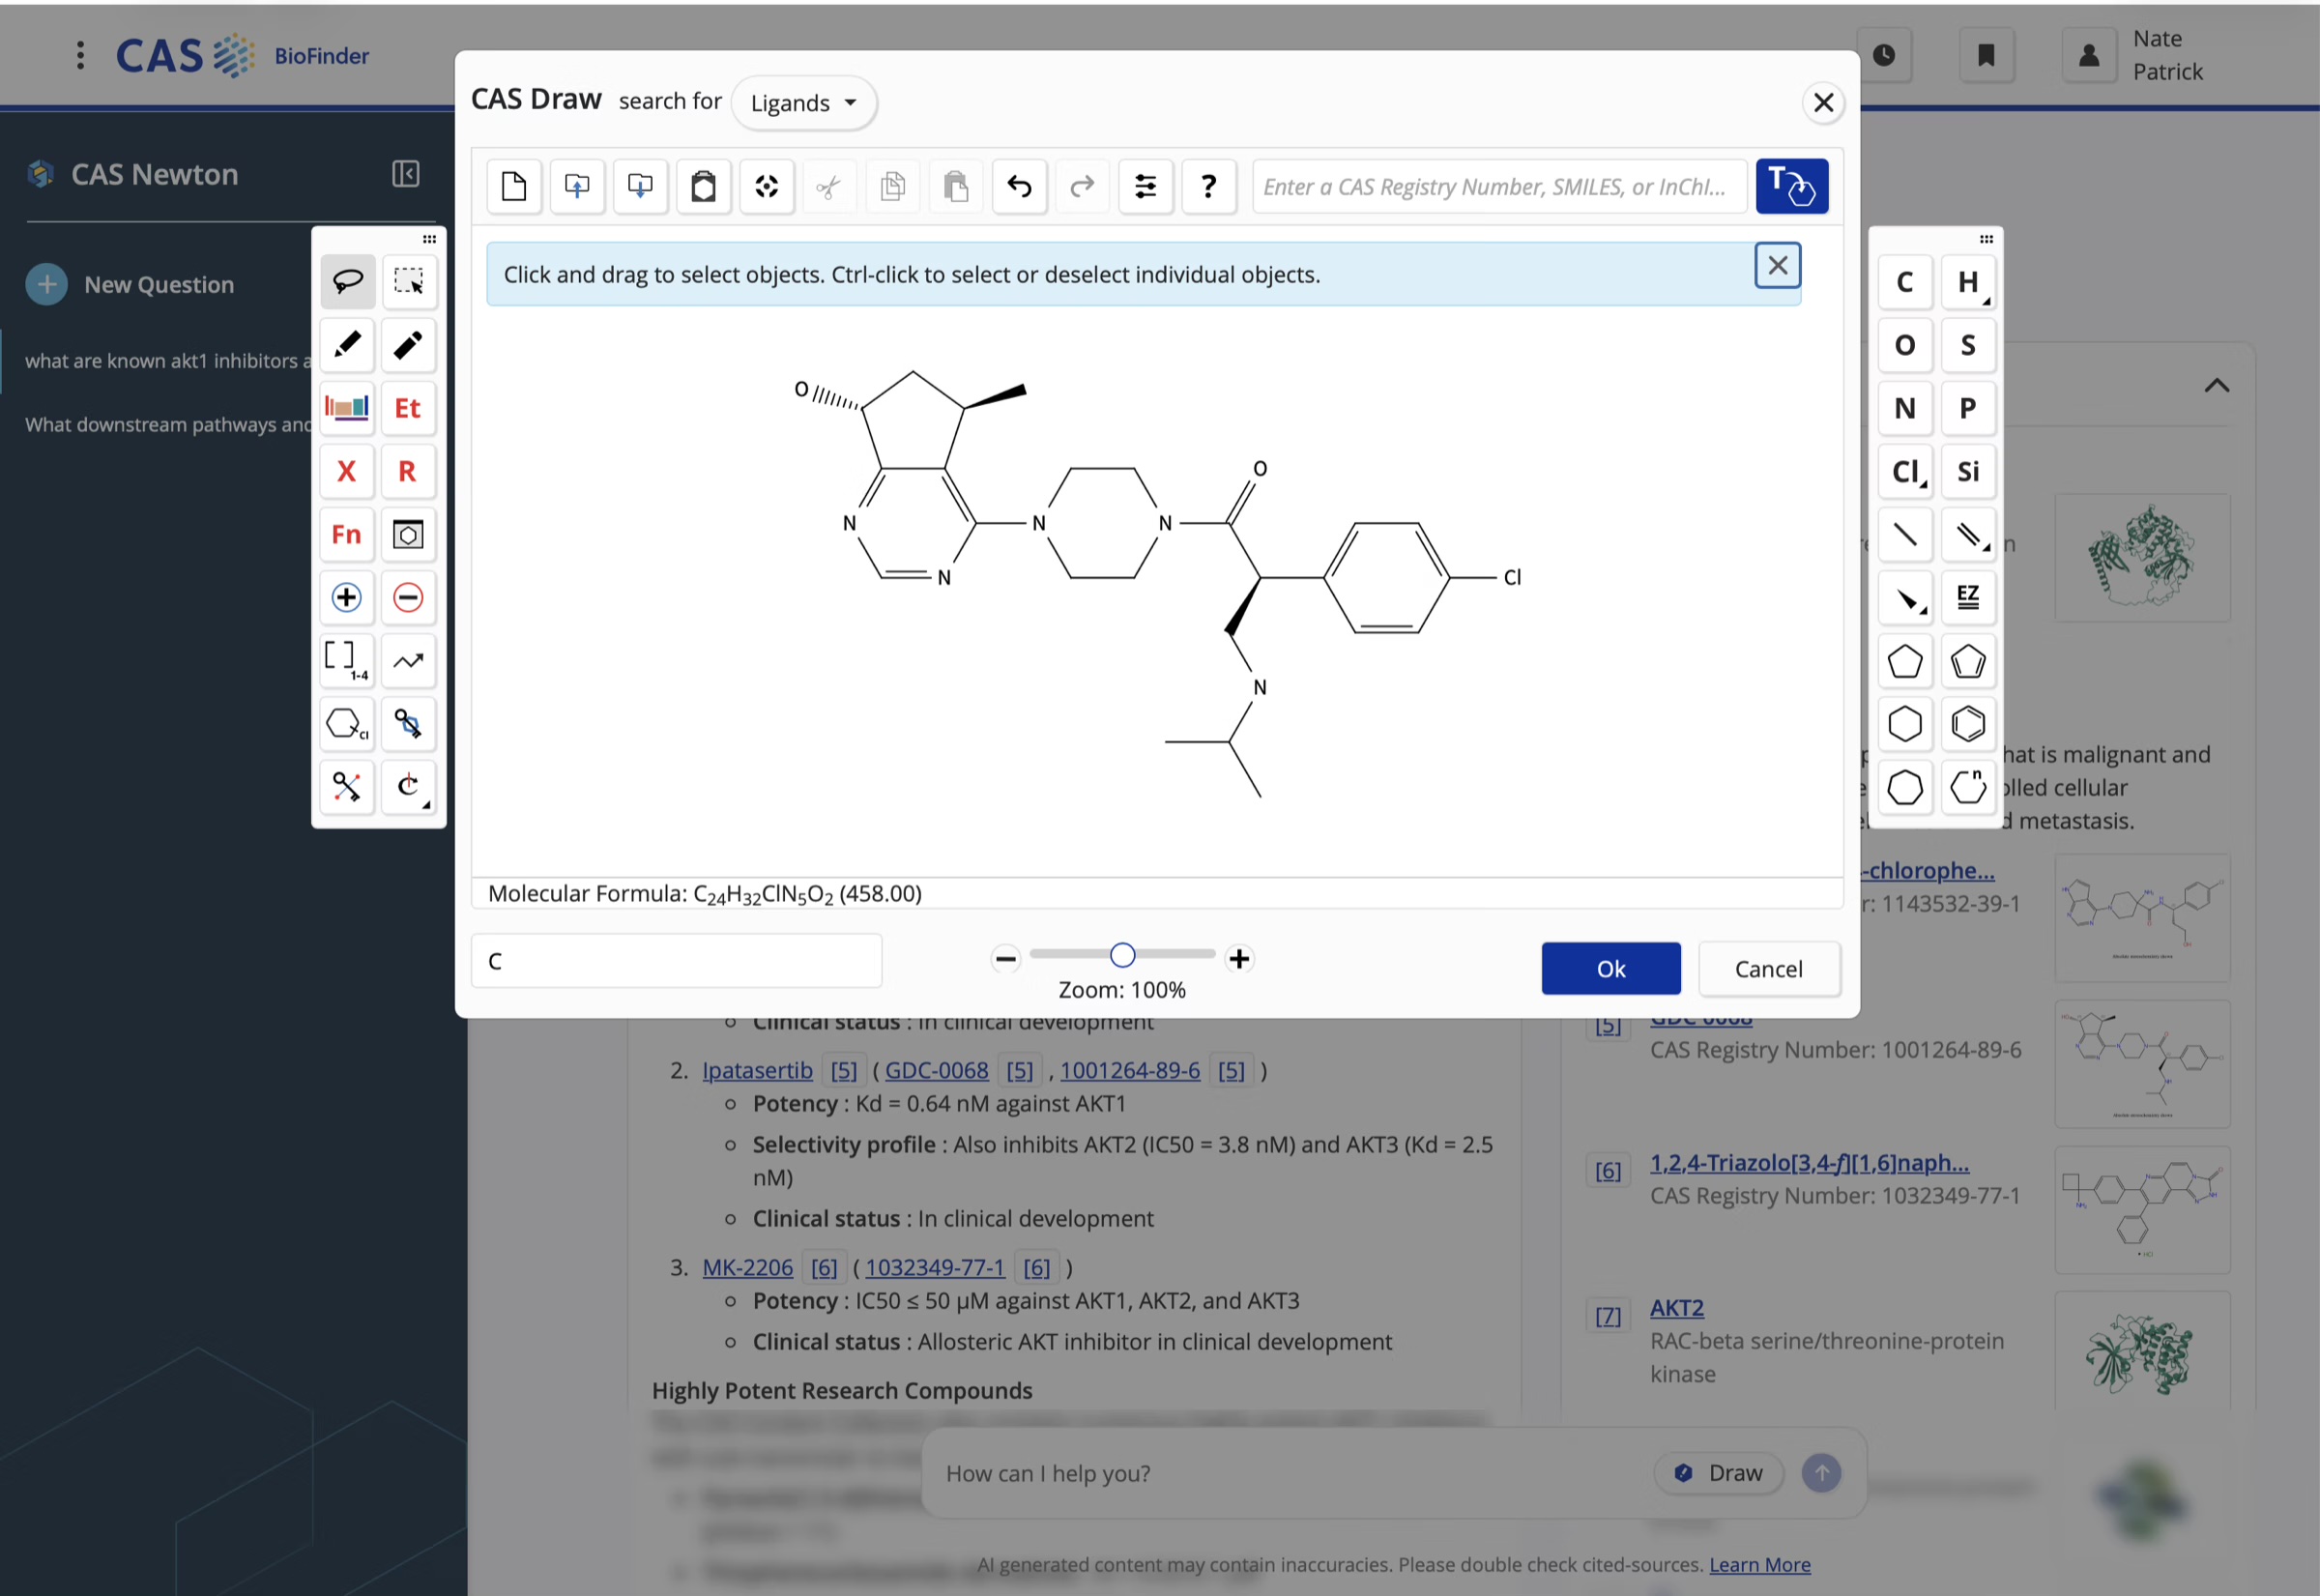The height and width of the screenshot is (1596, 2320).
Task: Select the R-group tool
Action: [x=408, y=470]
